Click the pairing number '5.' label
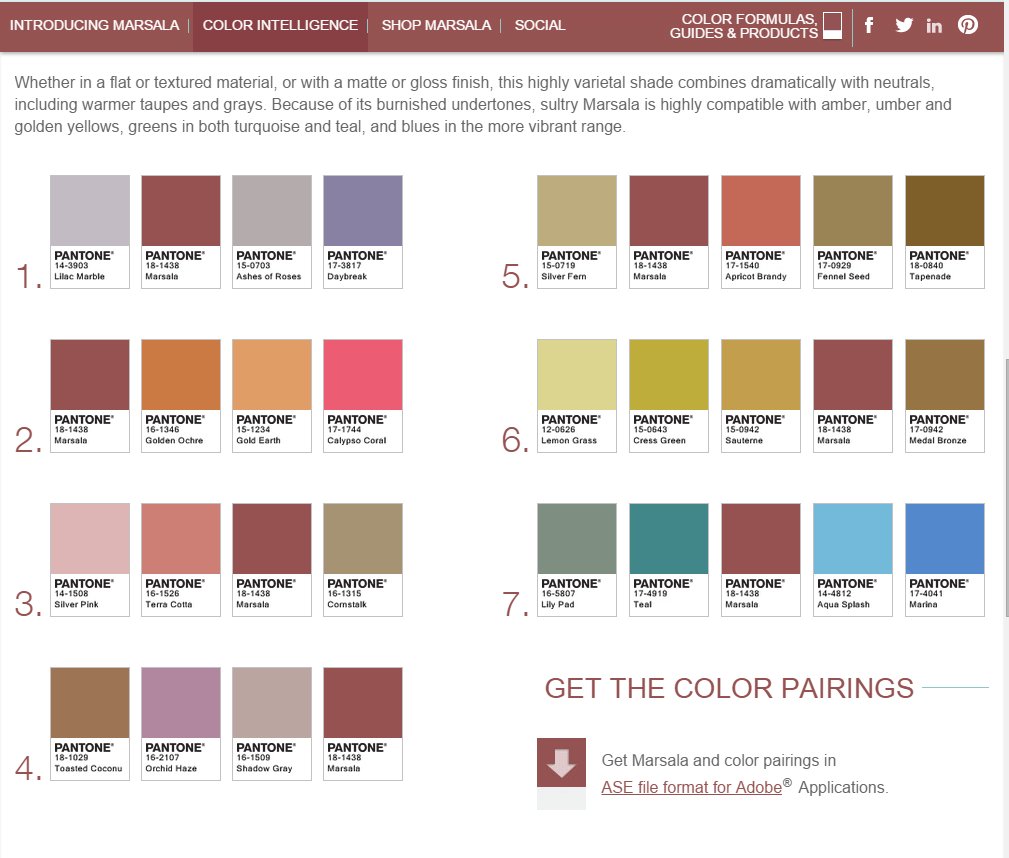1009x858 pixels. pyautogui.click(x=515, y=276)
